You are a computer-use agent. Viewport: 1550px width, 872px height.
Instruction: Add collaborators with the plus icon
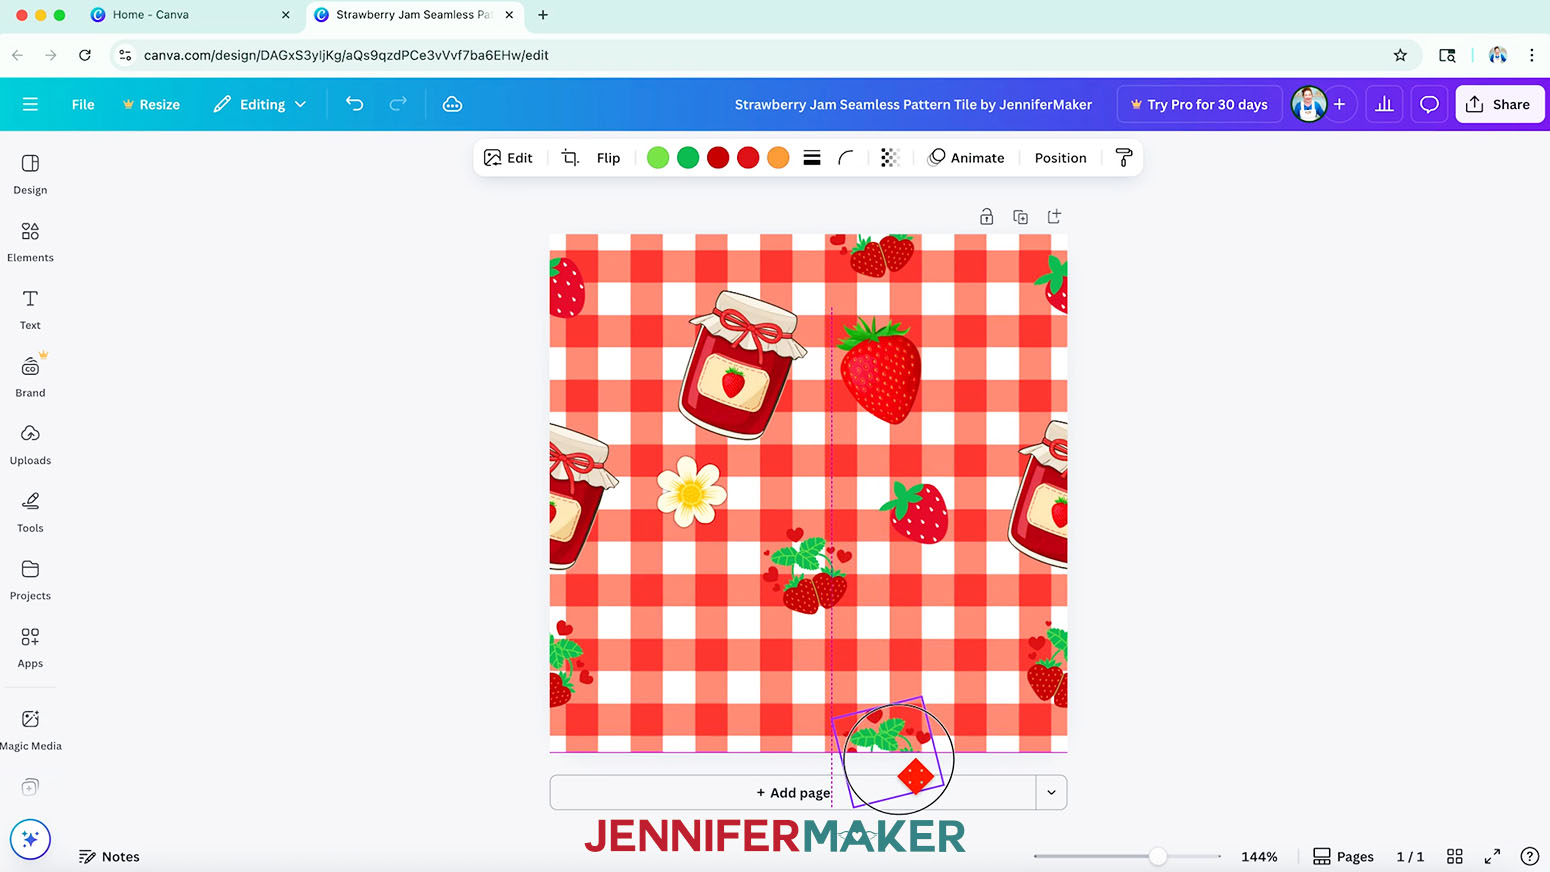[x=1340, y=104]
